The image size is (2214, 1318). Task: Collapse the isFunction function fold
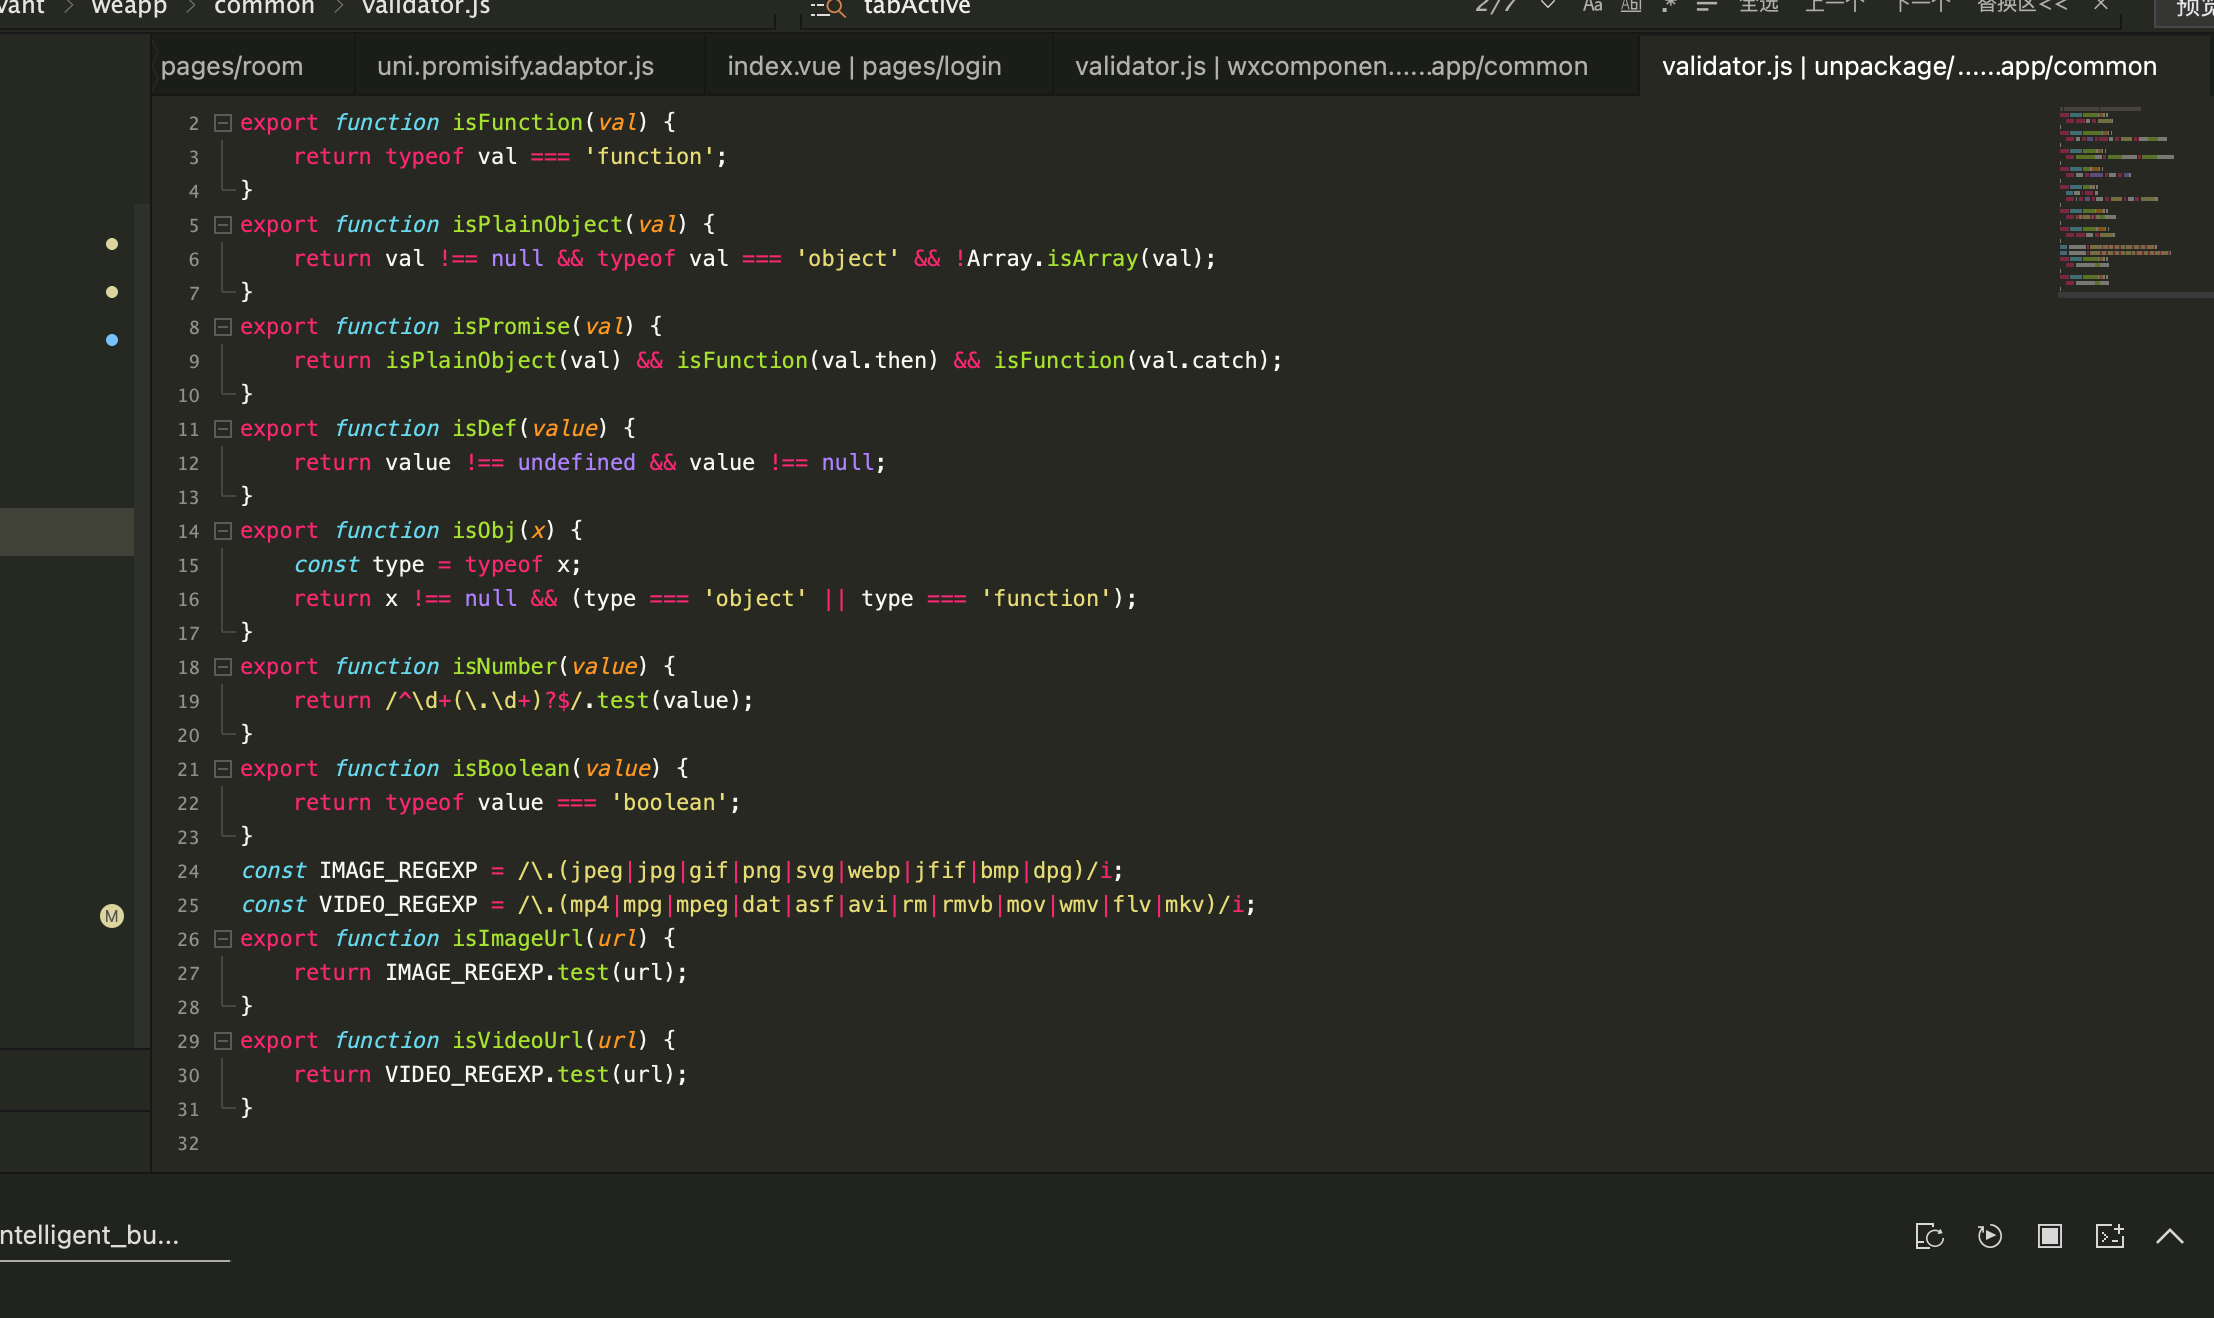tap(223, 123)
